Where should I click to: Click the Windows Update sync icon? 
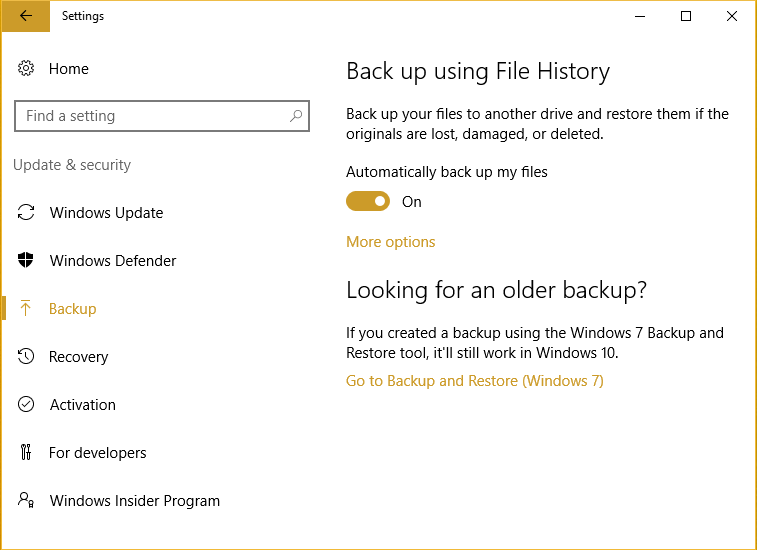tap(26, 212)
